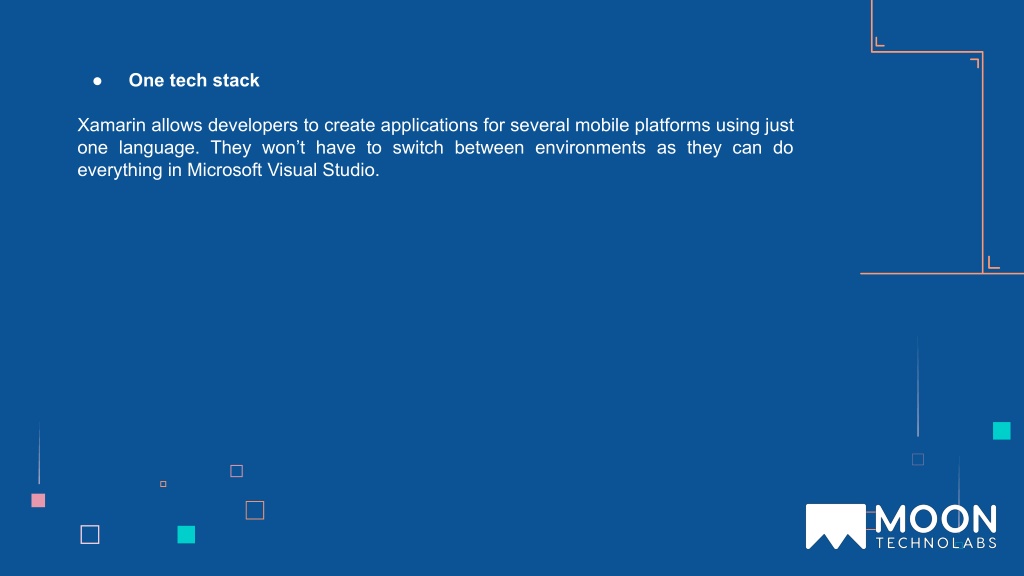This screenshot has width=1024, height=576.
Task: Select the "One tech stack" heading
Action: [x=194, y=80]
